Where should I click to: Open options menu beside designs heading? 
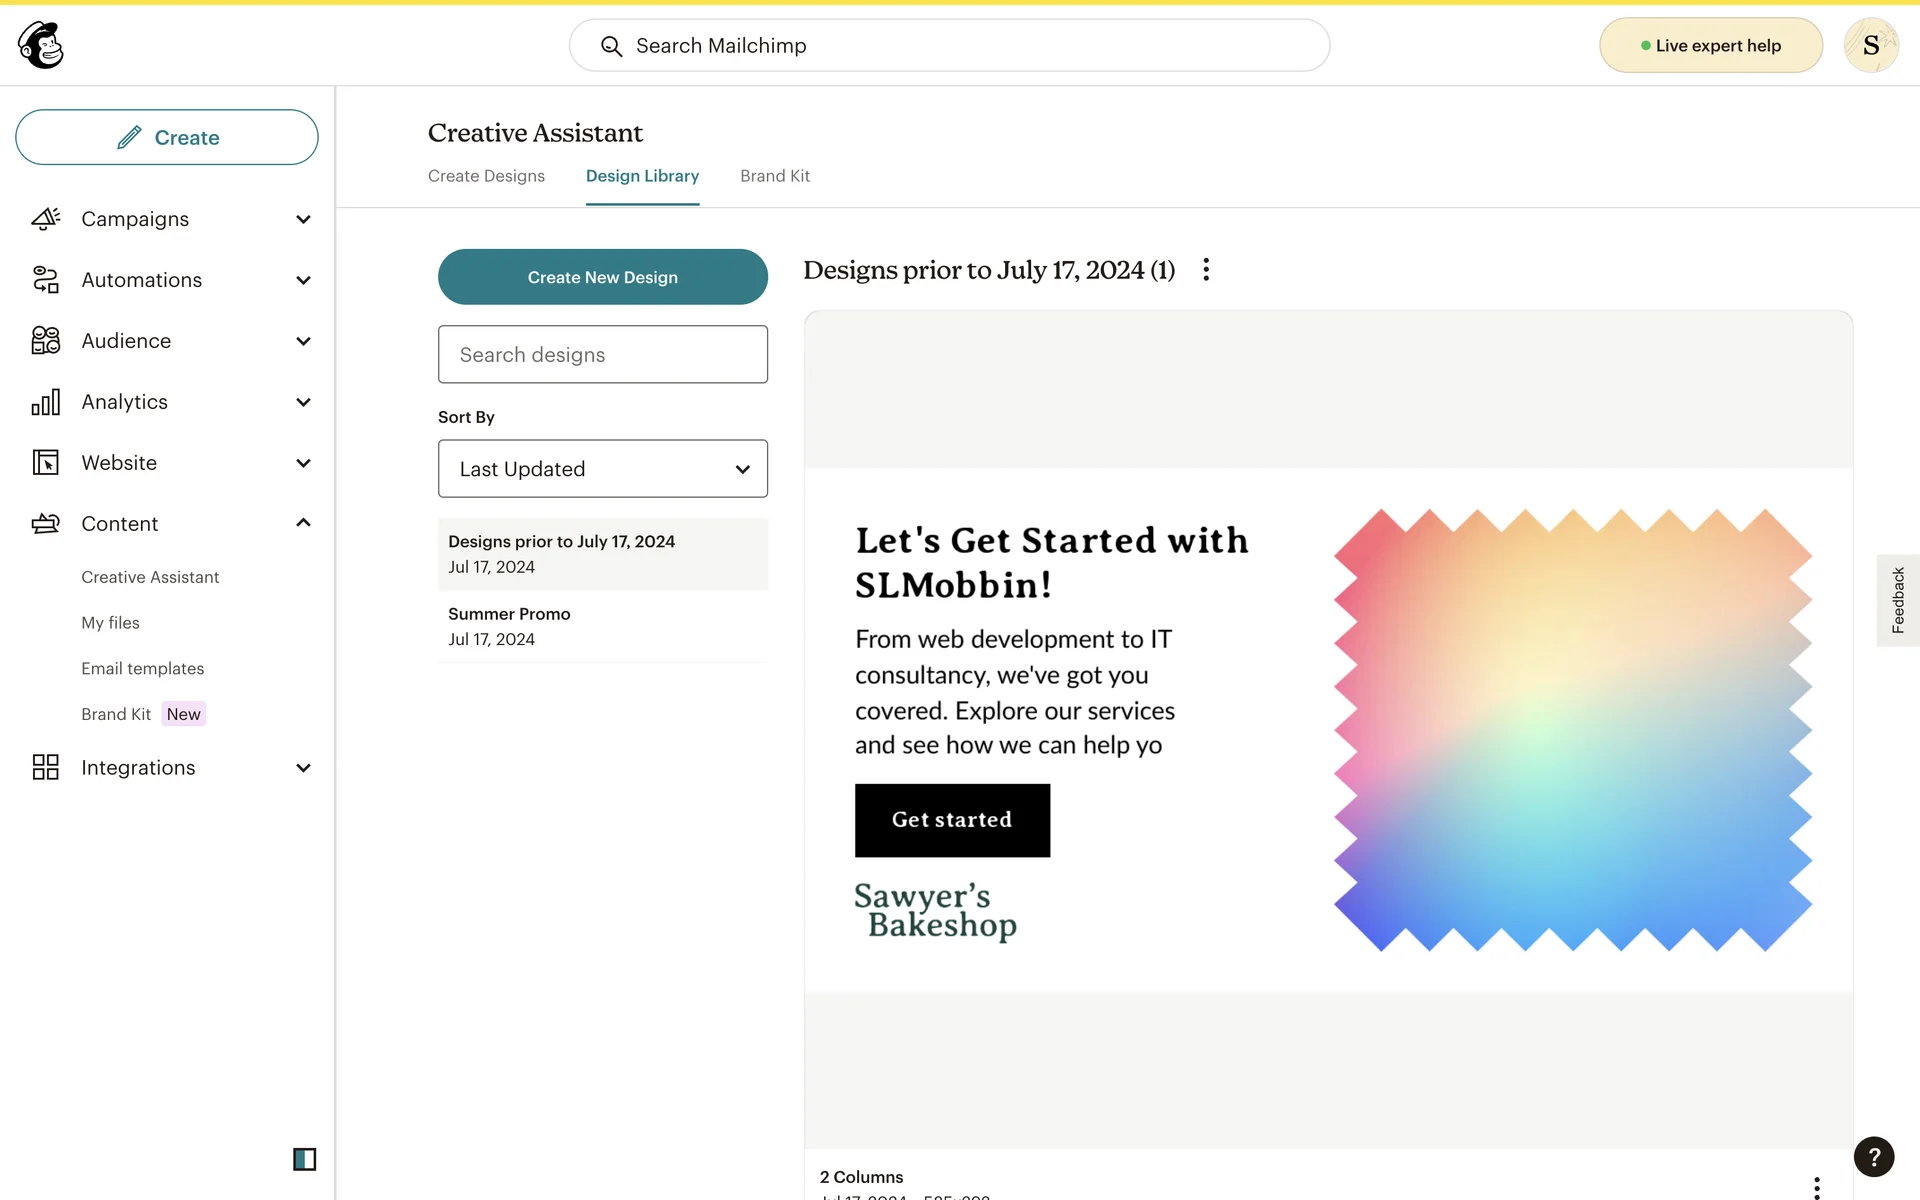click(x=1206, y=270)
